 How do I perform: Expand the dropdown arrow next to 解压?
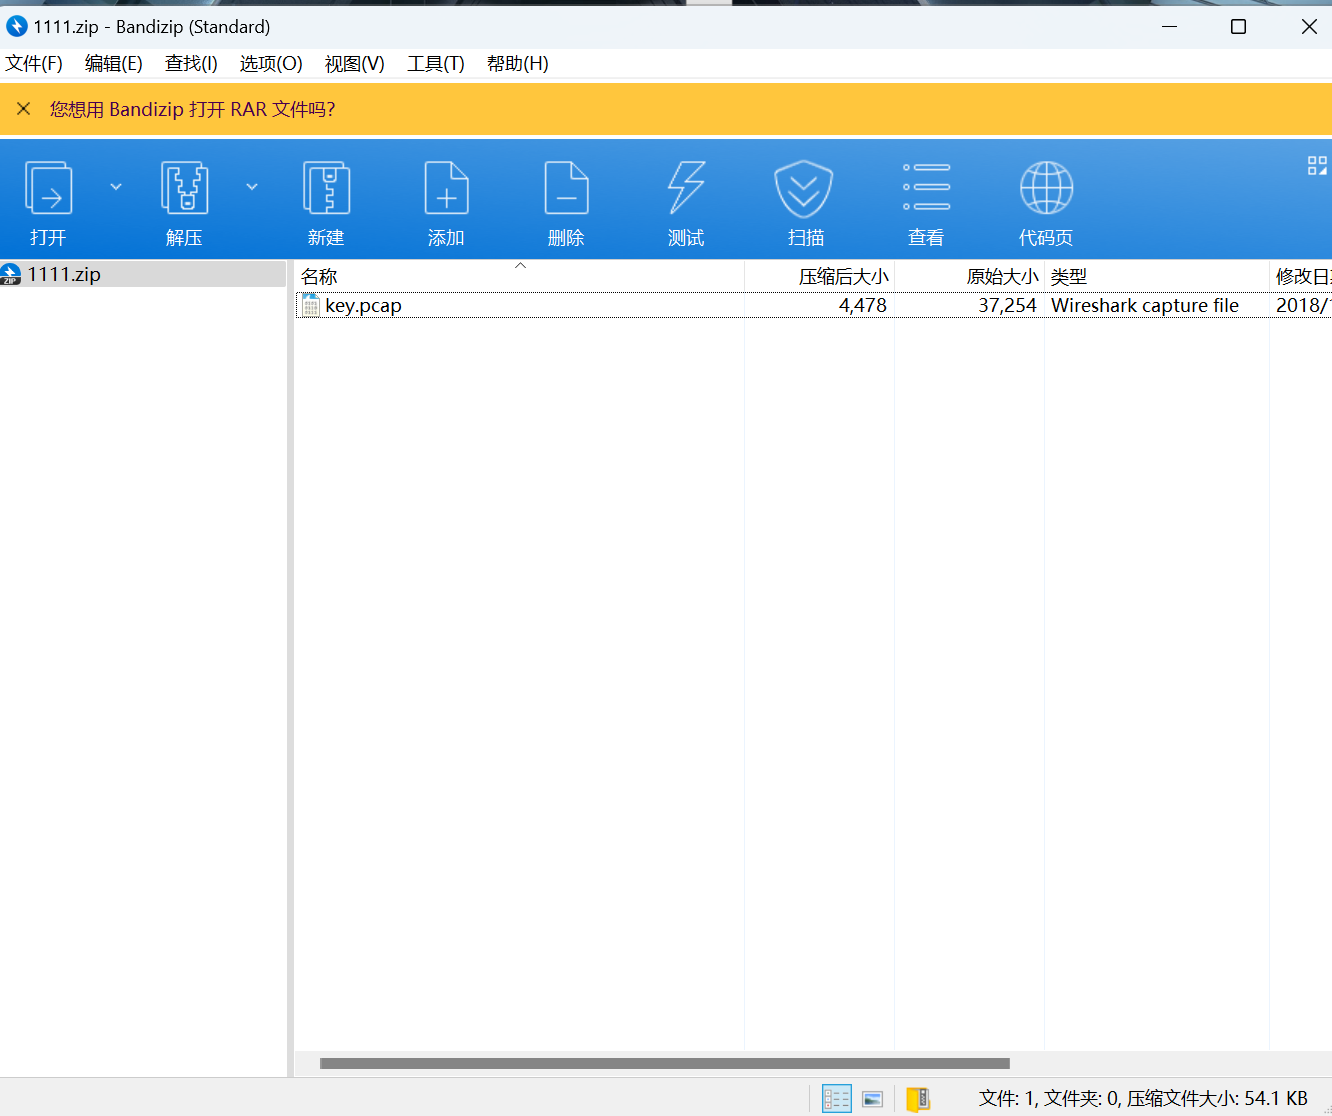click(x=252, y=187)
